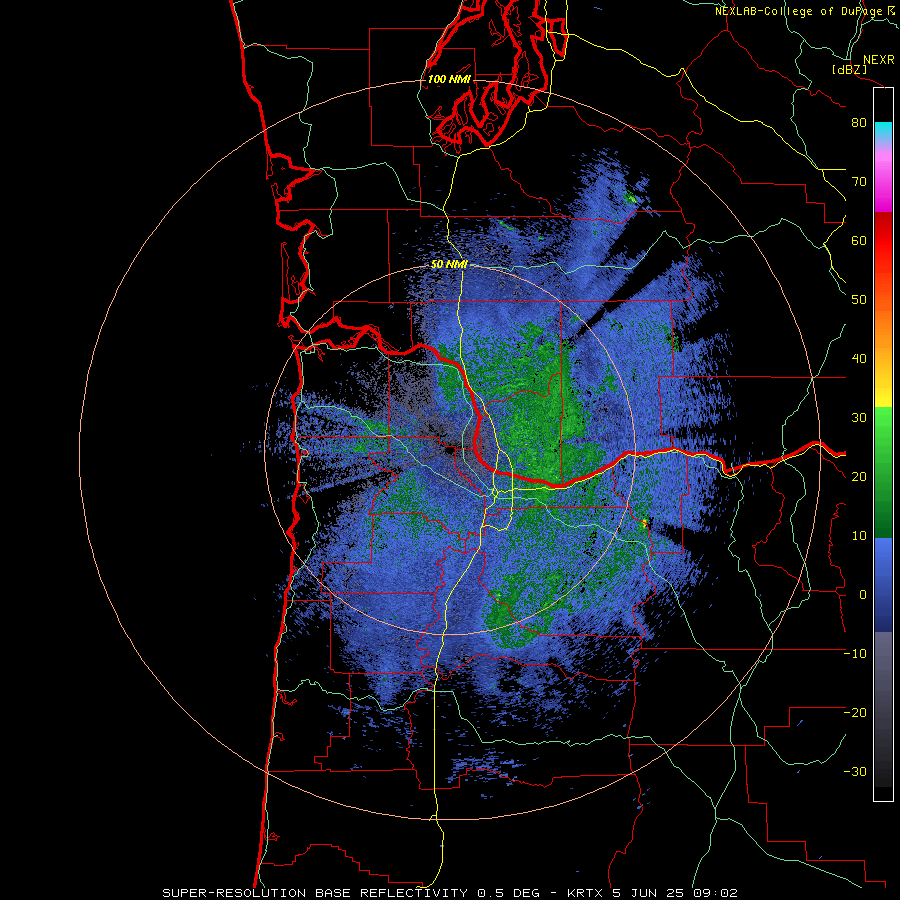Click the -10 value on the dBZ scale
The width and height of the screenshot is (900, 900).
[x=855, y=654]
